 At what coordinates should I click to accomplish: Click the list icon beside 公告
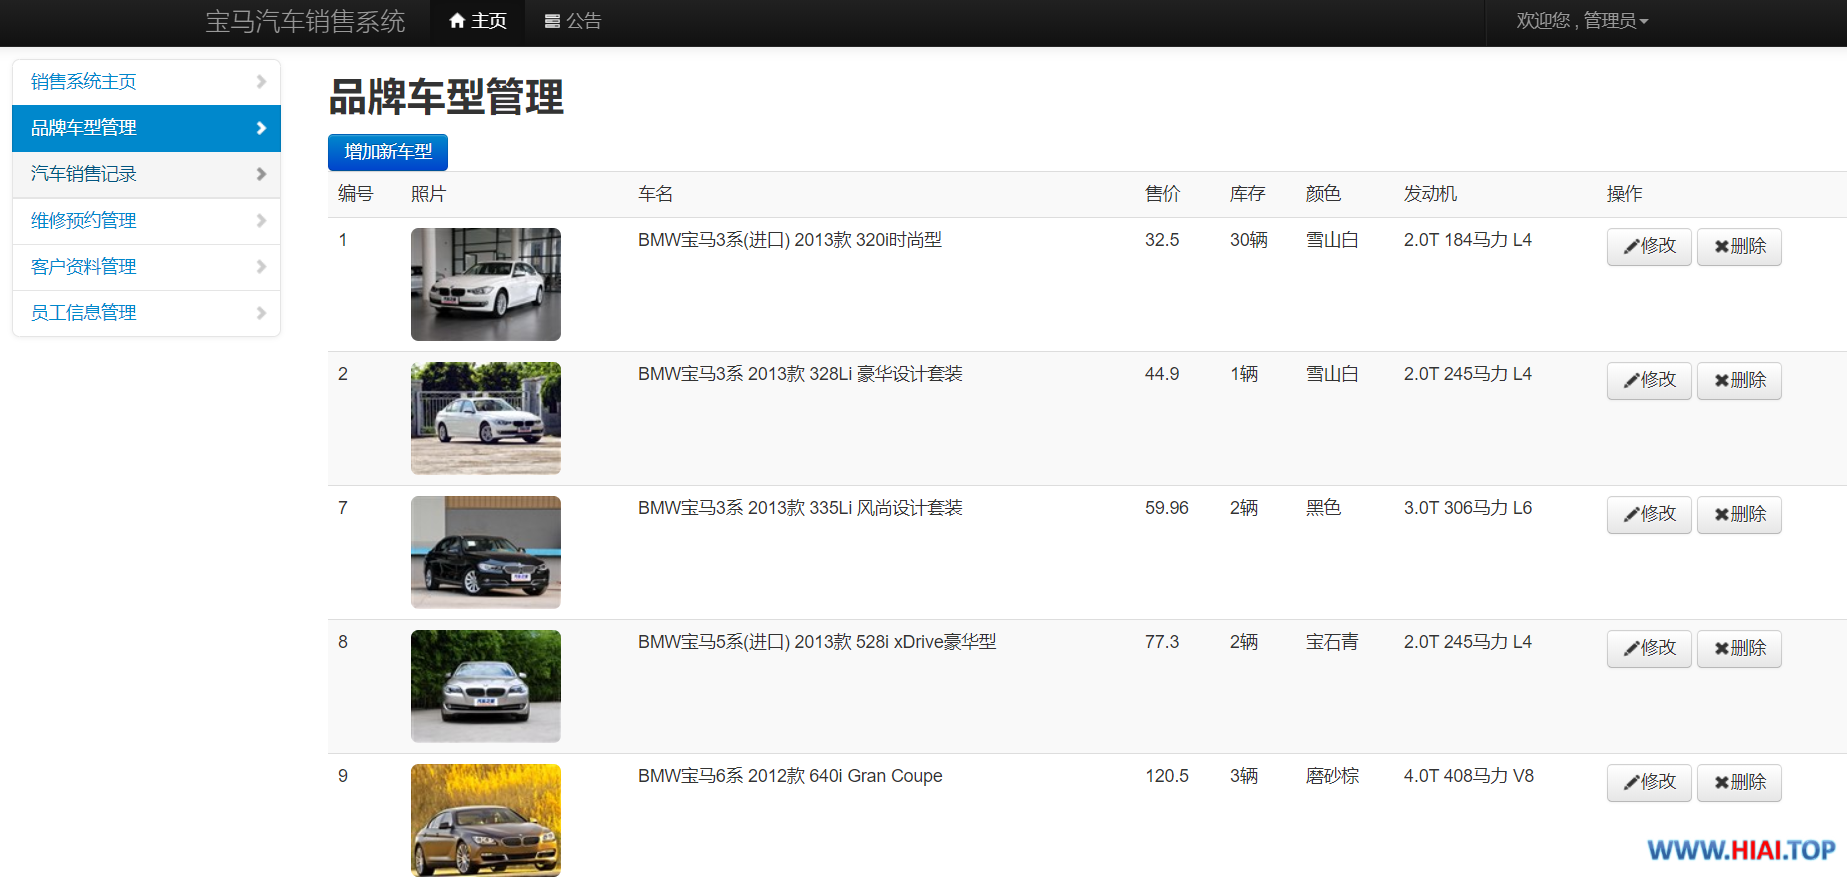[552, 21]
